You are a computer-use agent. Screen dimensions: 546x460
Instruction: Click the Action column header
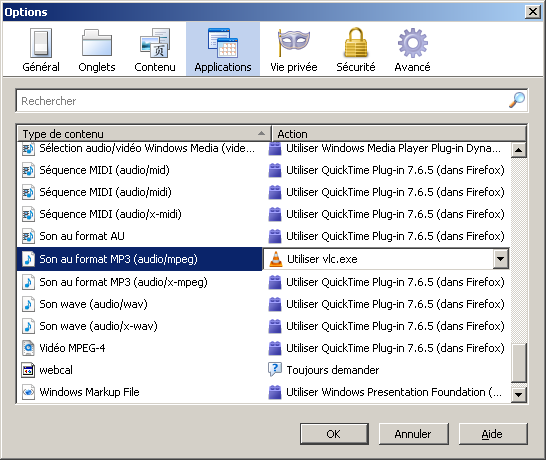point(399,134)
